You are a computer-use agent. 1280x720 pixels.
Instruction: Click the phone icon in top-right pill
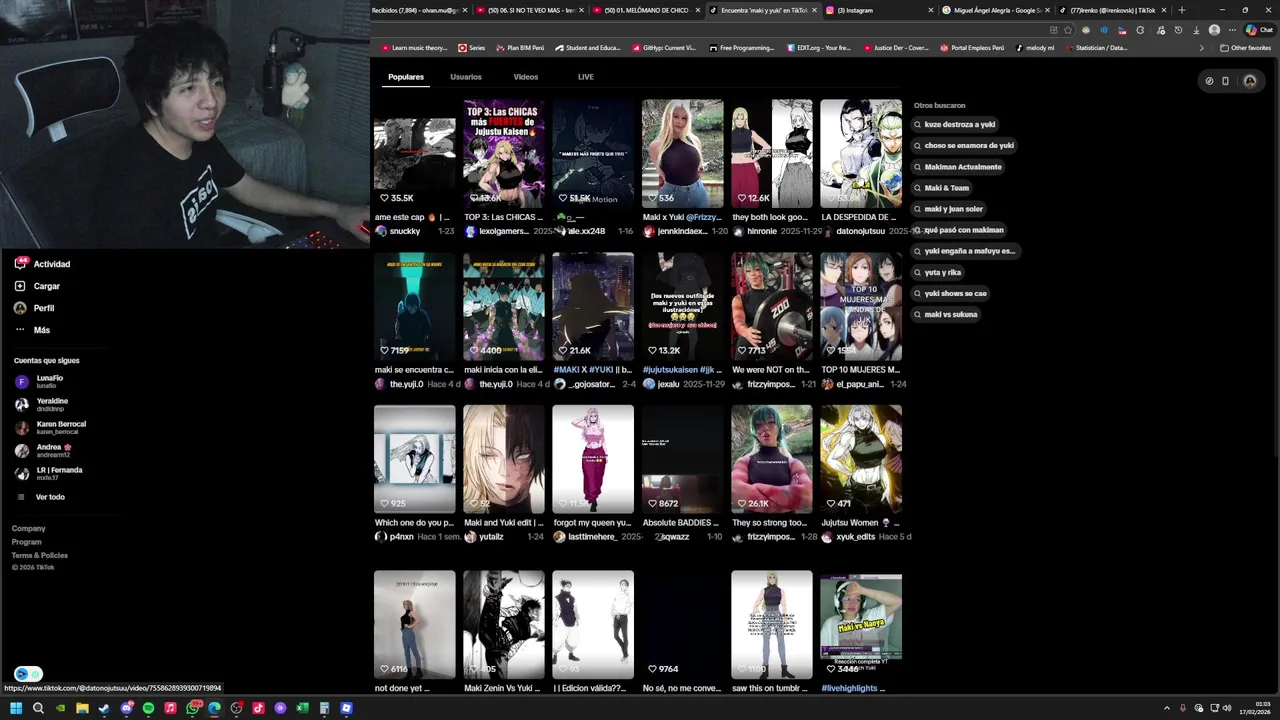(x=1225, y=81)
